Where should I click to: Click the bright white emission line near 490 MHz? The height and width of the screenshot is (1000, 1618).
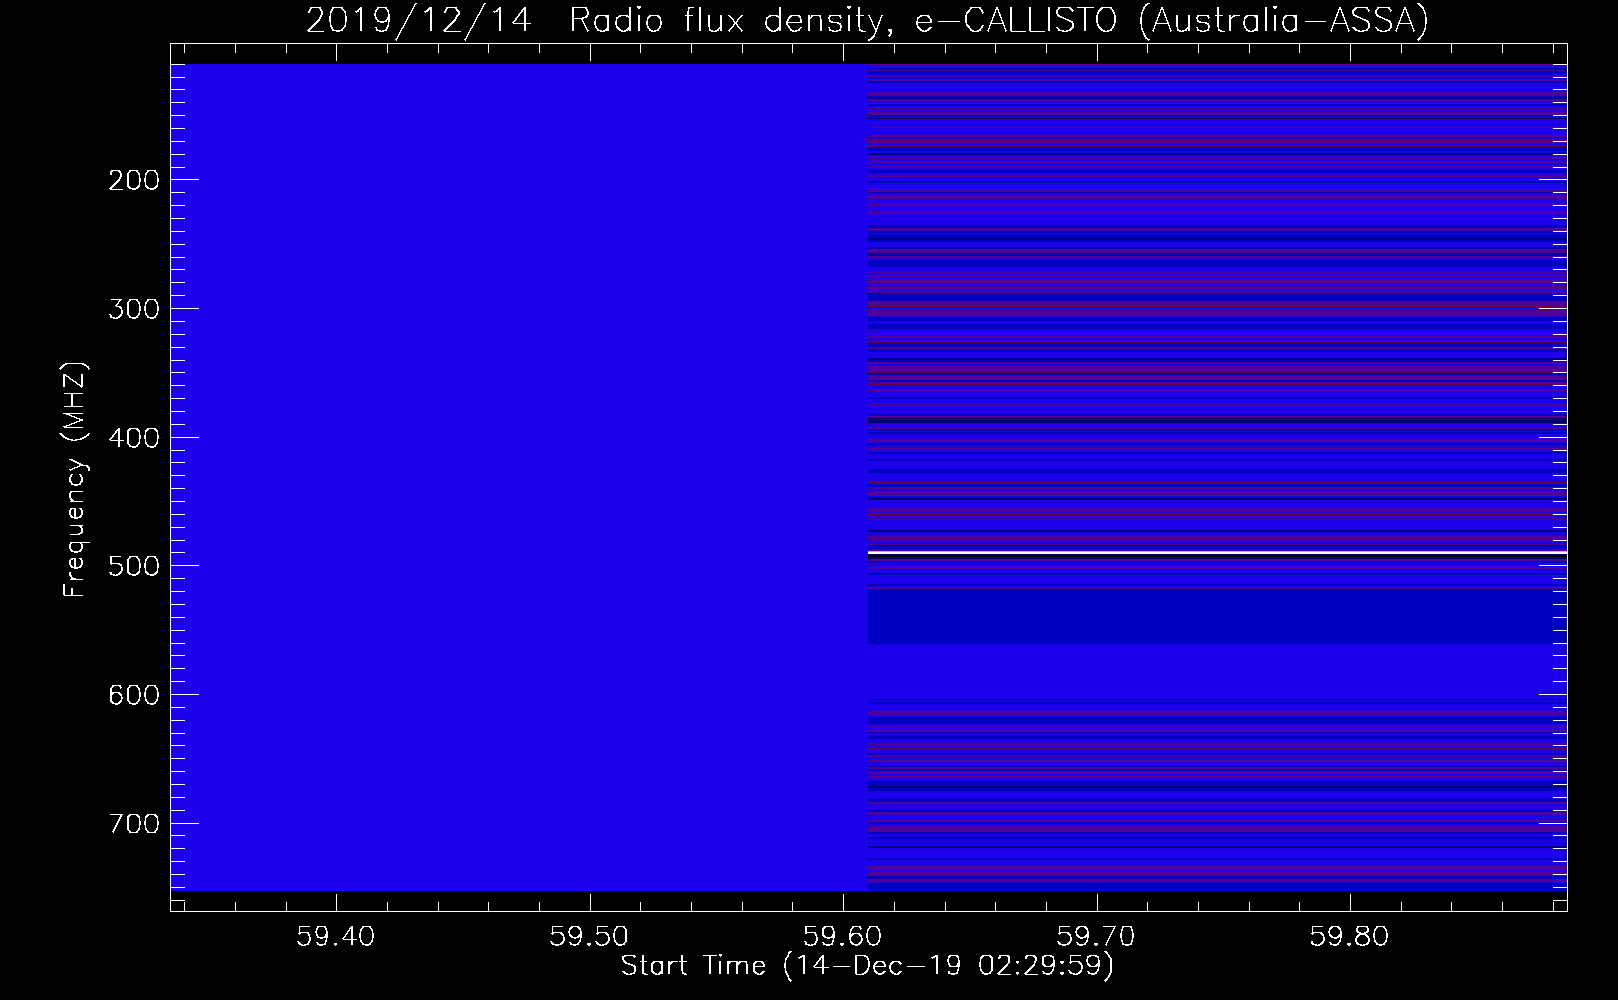tap(1217, 552)
